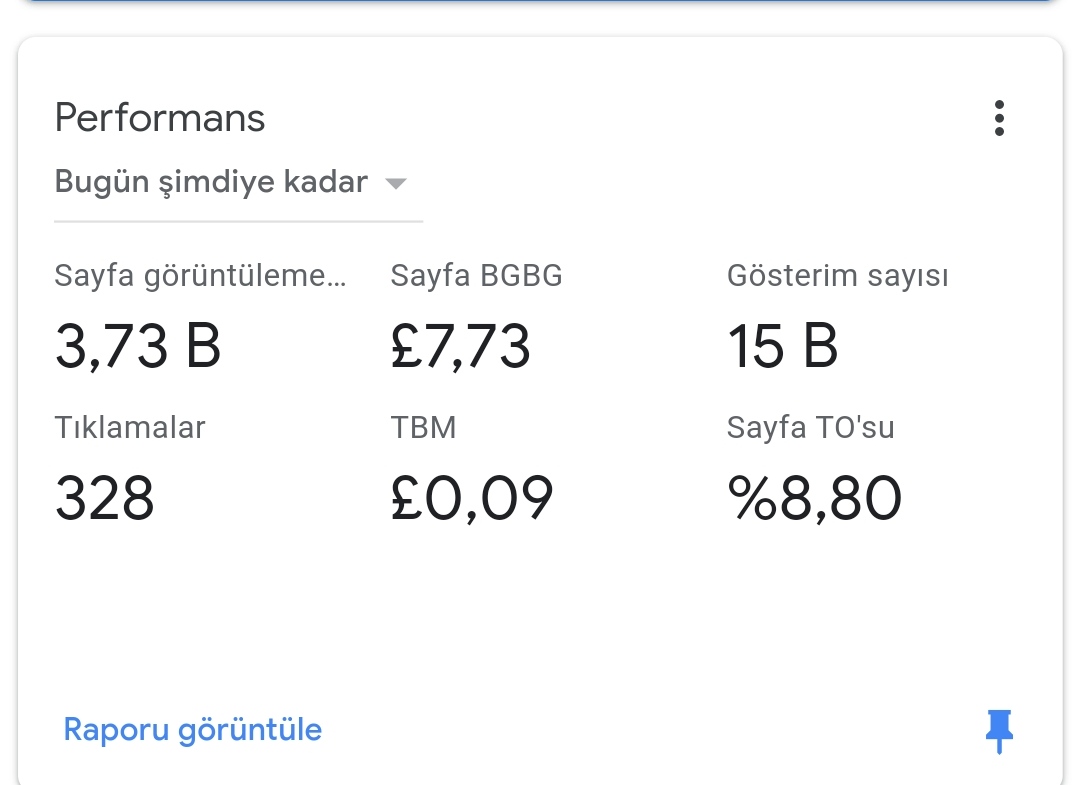Image resolution: width=1080 pixels, height=785 pixels.
Task: Click the dropdown arrow beside date range
Action: [395, 184]
